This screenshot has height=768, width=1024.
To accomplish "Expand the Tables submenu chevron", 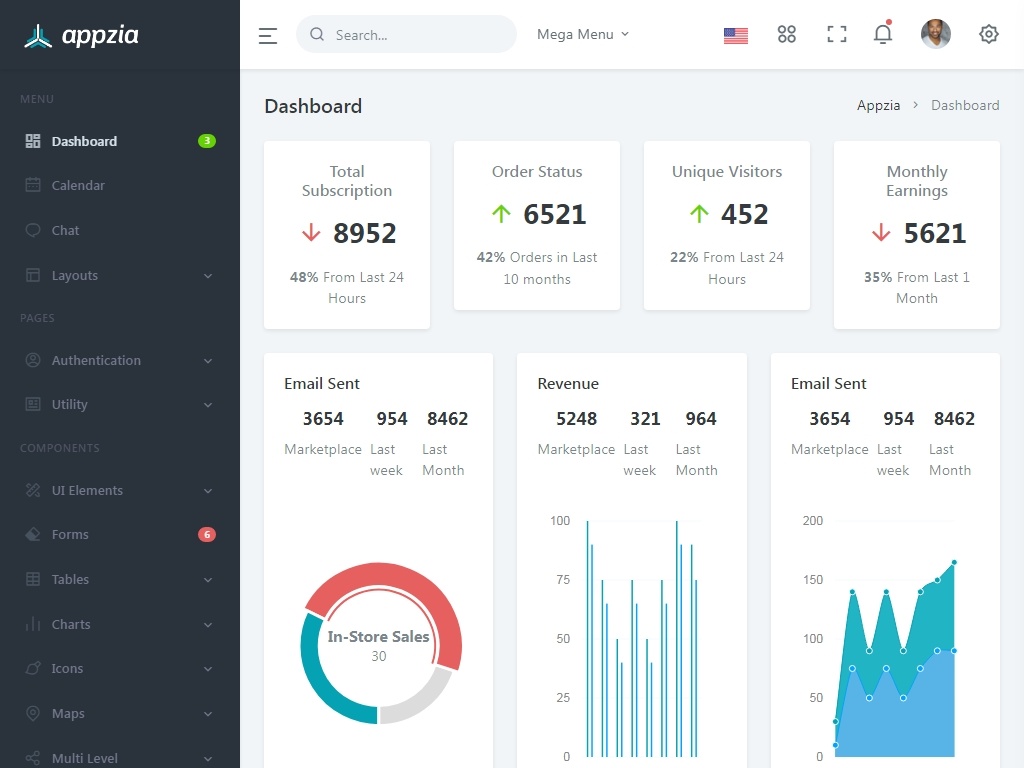I will (208, 580).
